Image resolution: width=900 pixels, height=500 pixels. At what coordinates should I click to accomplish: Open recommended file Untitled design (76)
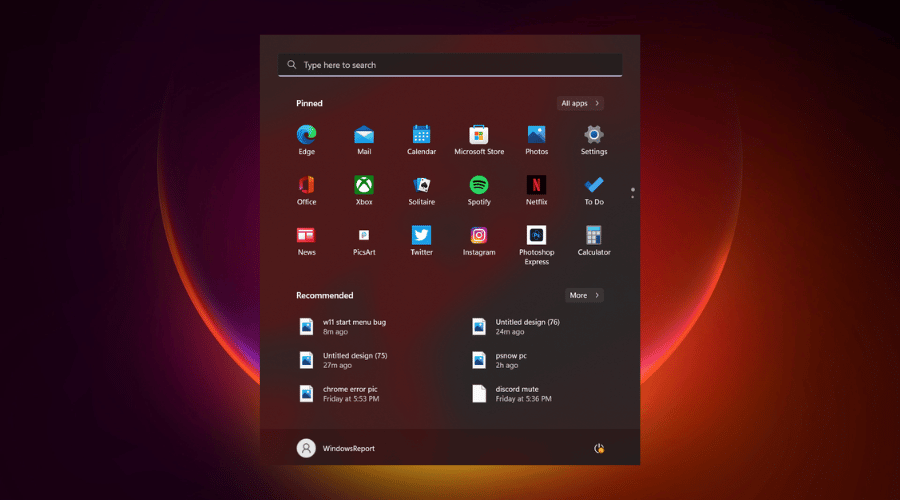click(x=515, y=327)
